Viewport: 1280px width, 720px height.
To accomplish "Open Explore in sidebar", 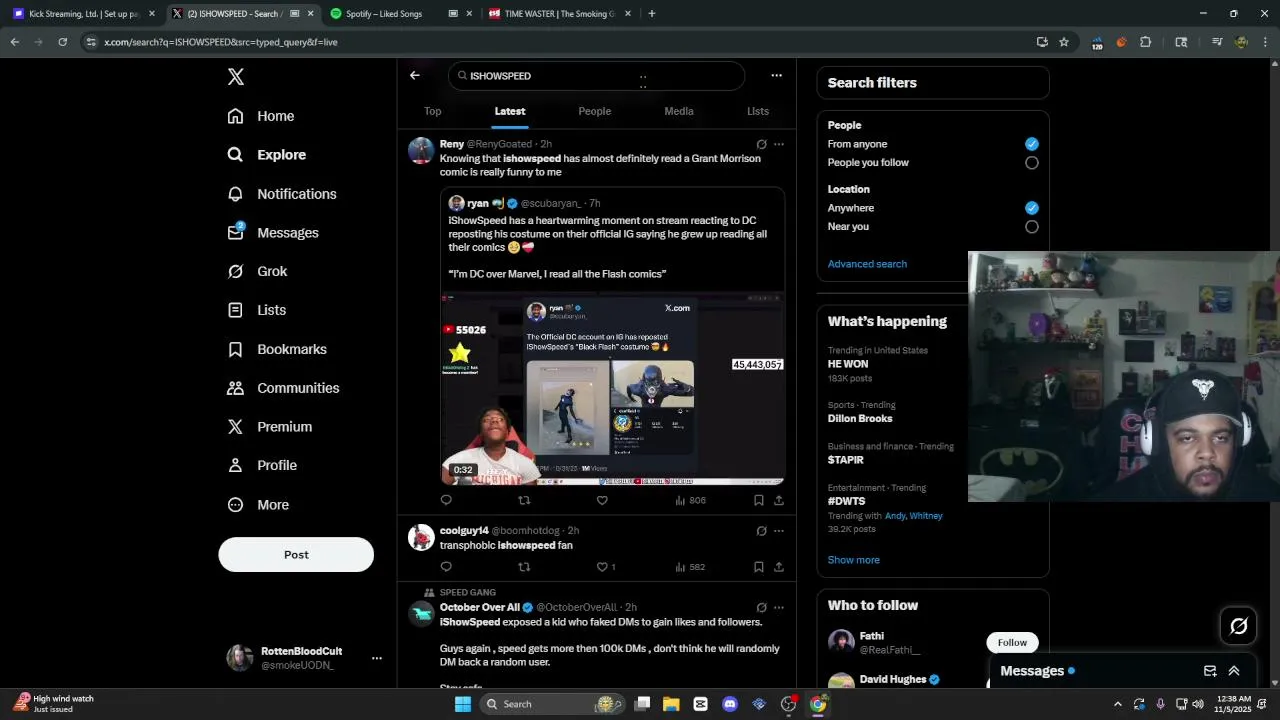I will tap(267, 155).
